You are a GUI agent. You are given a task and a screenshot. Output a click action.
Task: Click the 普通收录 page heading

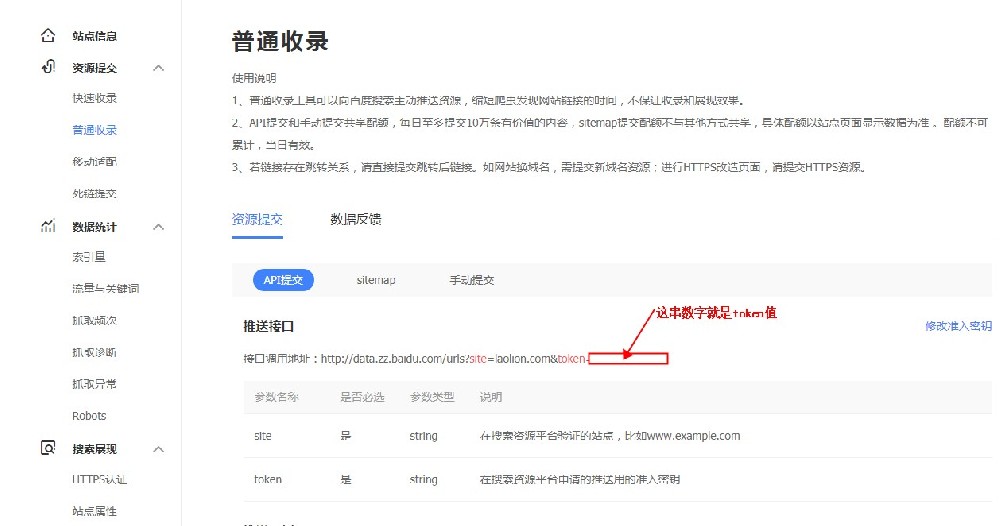[280, 41]
